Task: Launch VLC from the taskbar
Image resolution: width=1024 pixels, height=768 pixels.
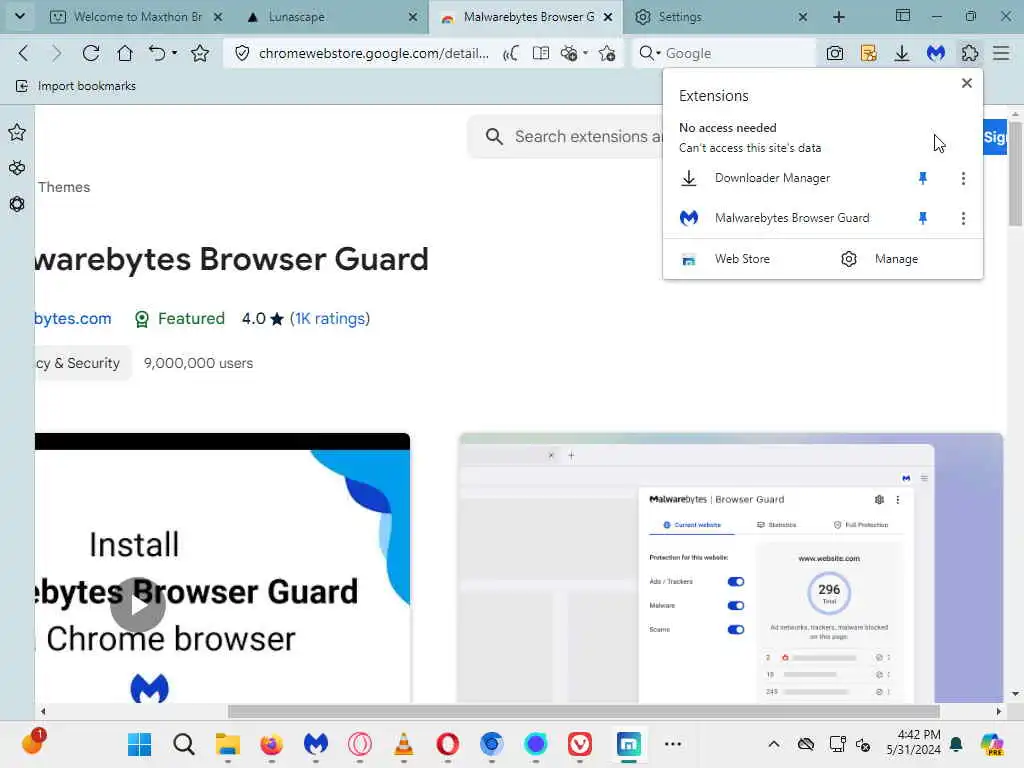Action: (x=404, y=744)
